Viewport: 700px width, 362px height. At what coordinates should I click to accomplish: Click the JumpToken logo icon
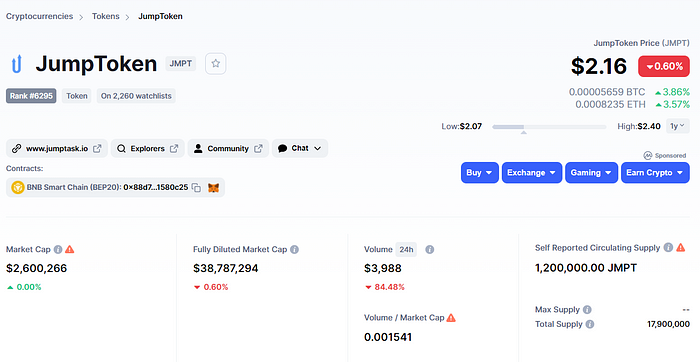pyautogui.click(x=17, y=64)
